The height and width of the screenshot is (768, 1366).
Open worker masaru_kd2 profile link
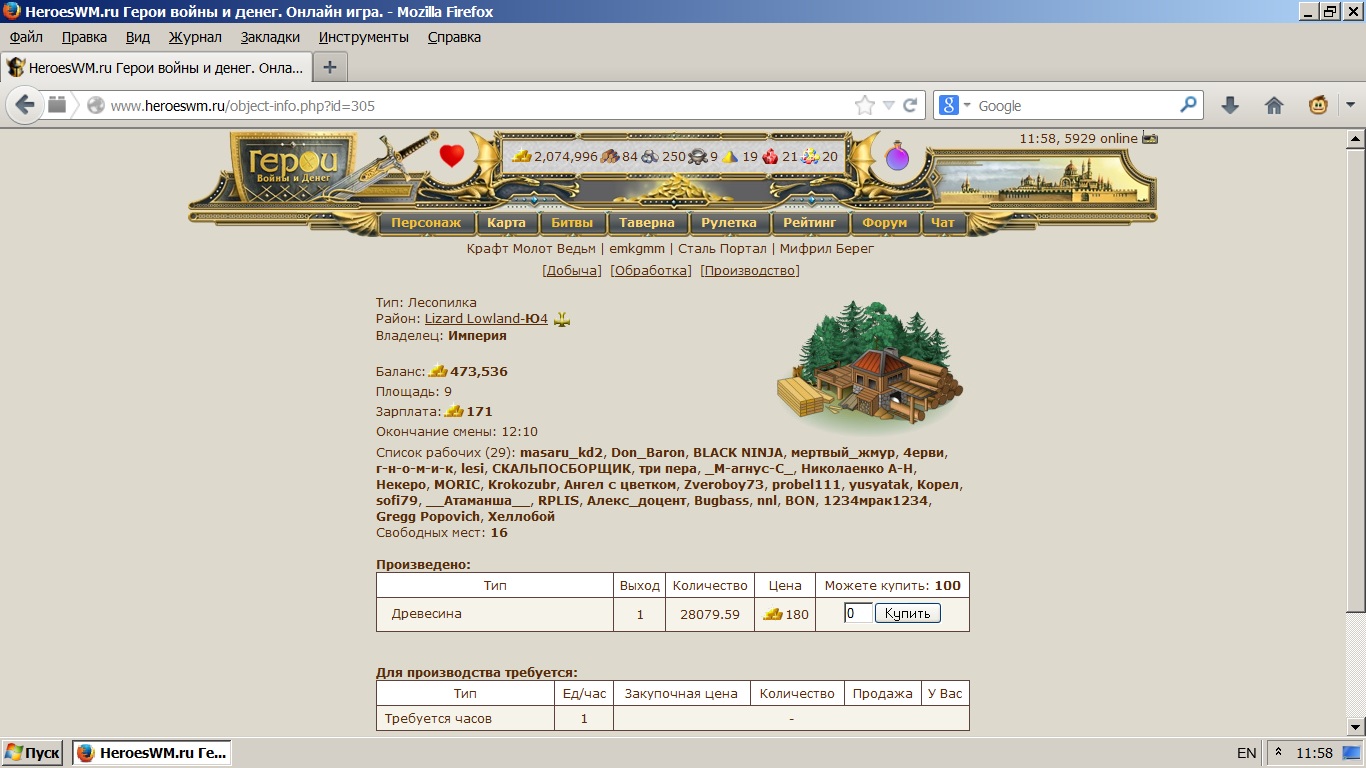tap(562, 452)
